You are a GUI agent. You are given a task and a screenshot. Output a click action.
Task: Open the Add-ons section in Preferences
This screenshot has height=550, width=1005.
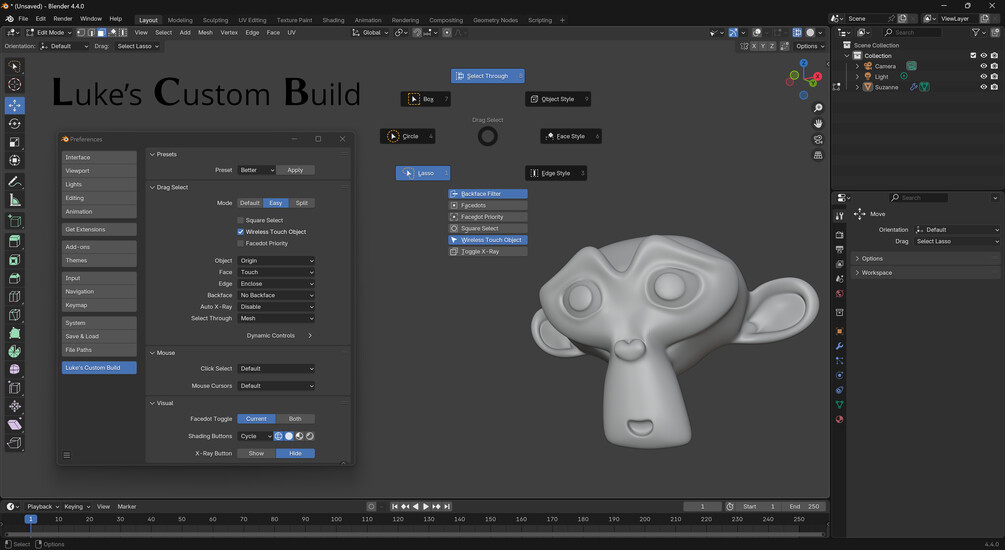coord(99,247)
